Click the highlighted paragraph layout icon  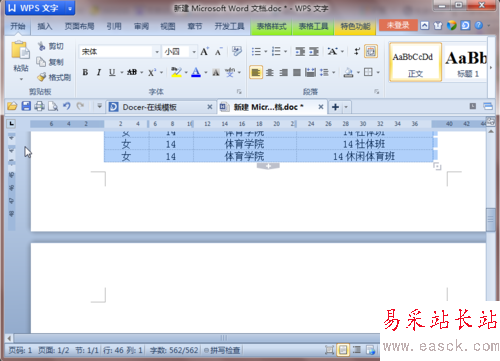(x=371, y=51)
